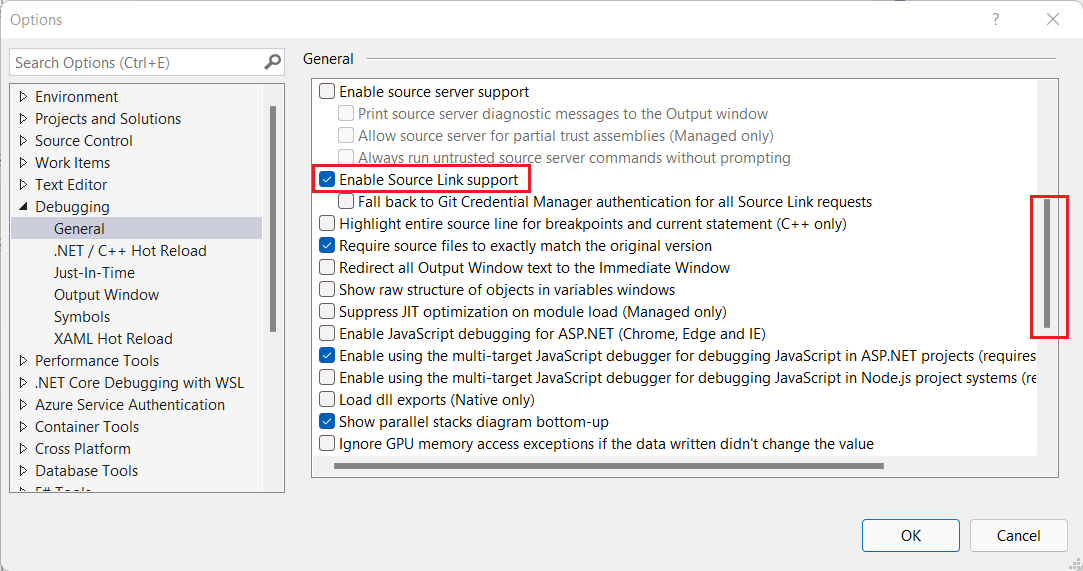Expand the Work Items node

tap(23, 163)
